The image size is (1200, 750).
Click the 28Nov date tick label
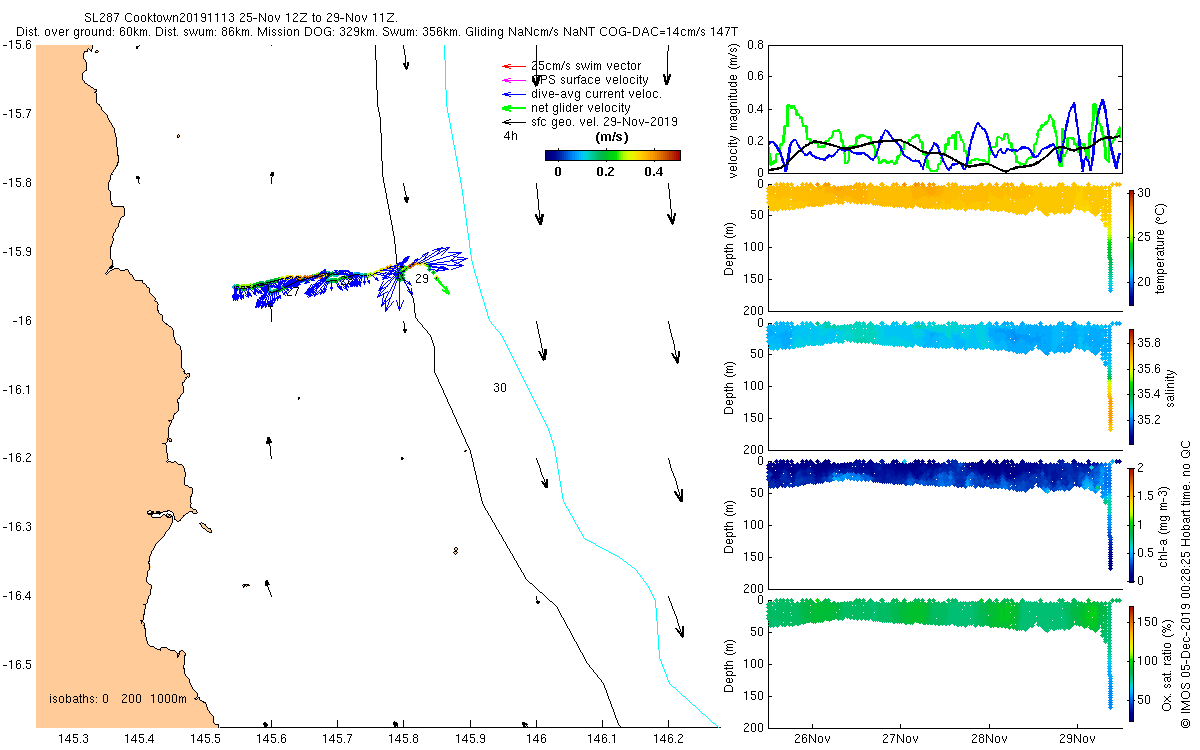click(x=989, y=741)
